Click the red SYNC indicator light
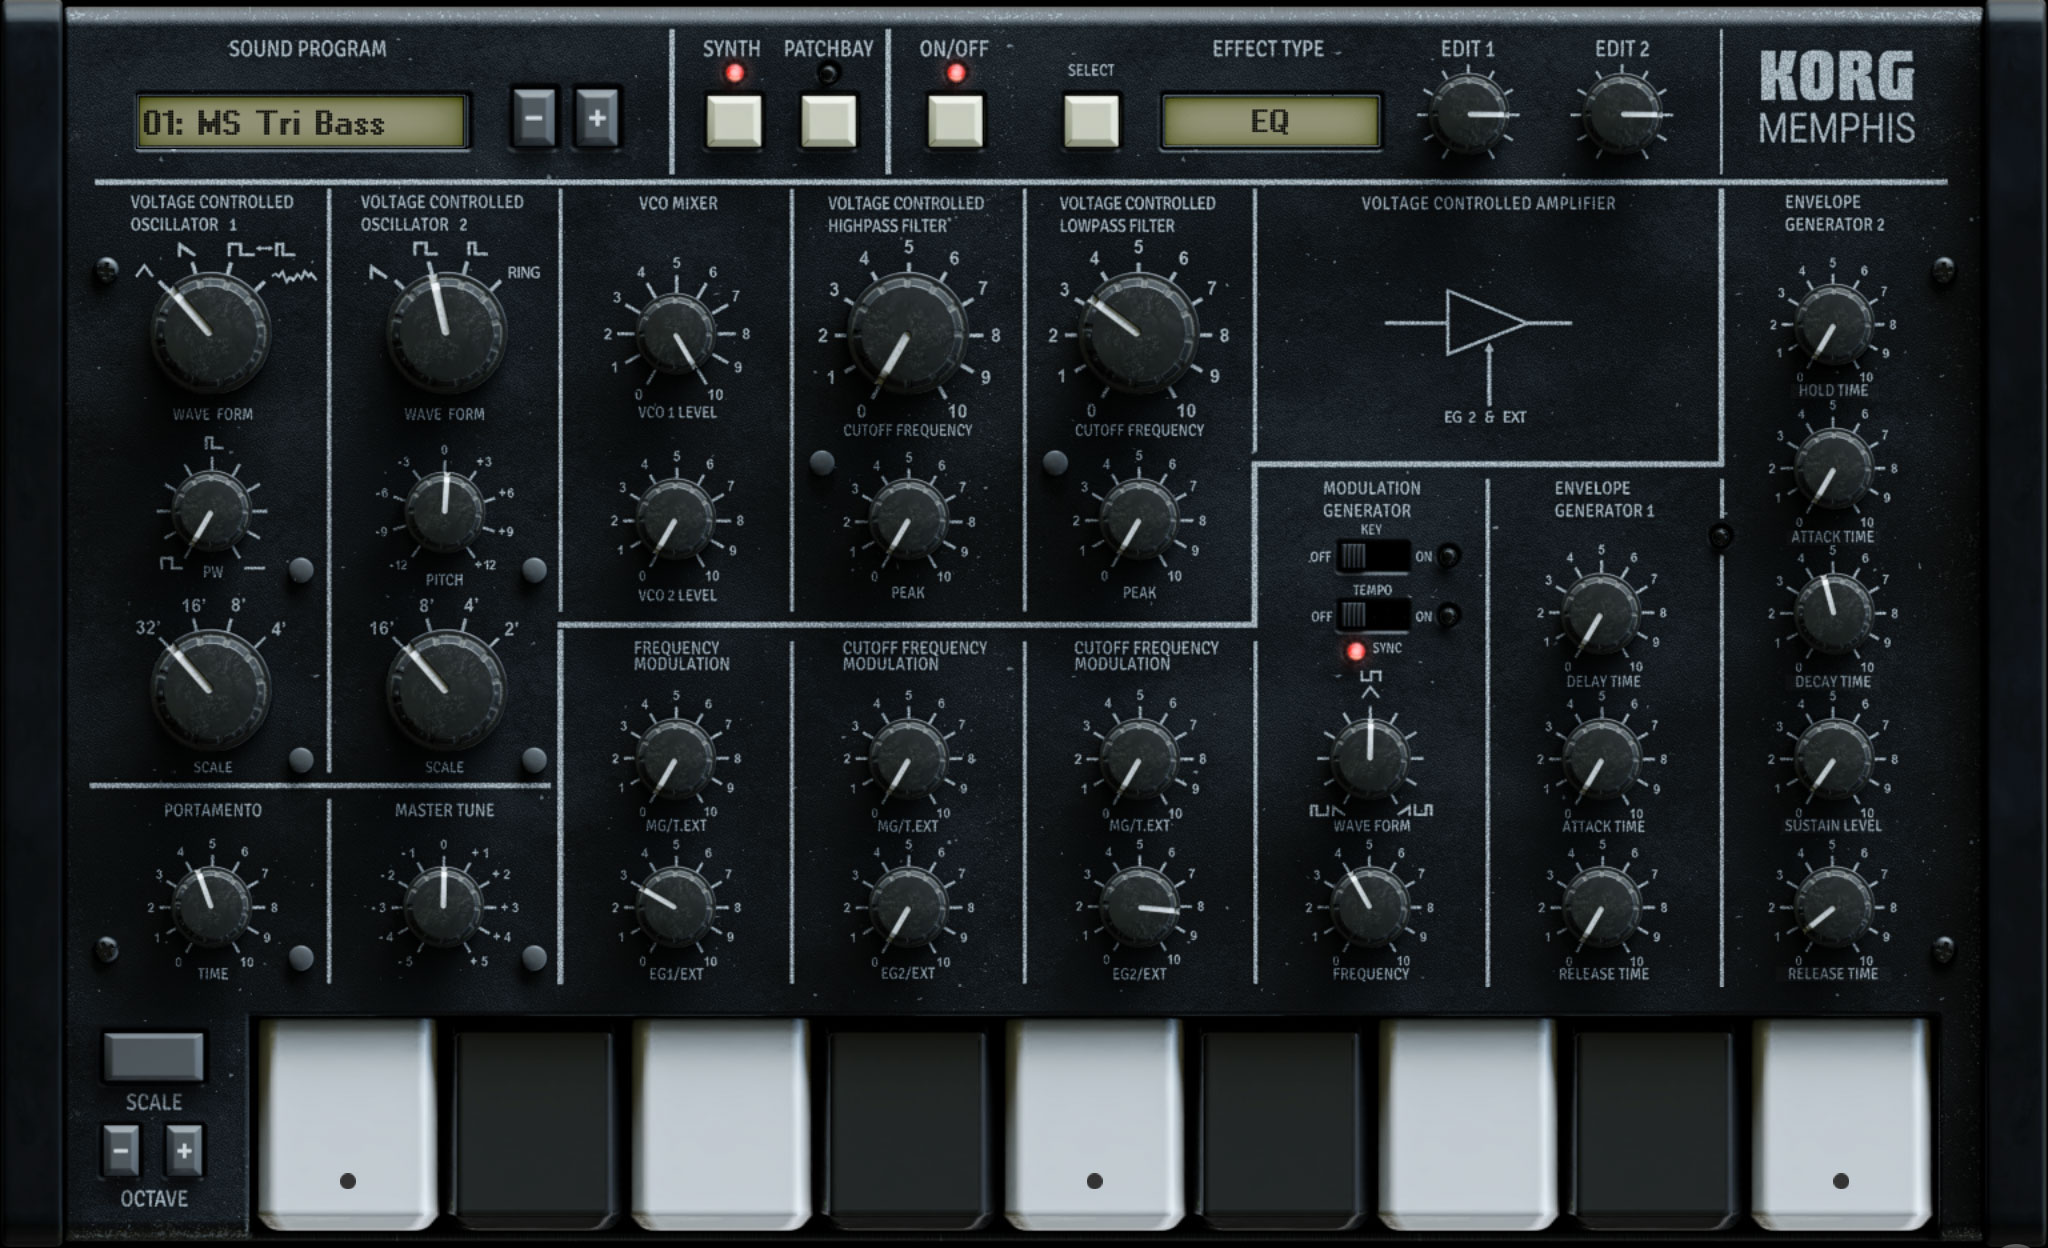 click(1355, 651)
